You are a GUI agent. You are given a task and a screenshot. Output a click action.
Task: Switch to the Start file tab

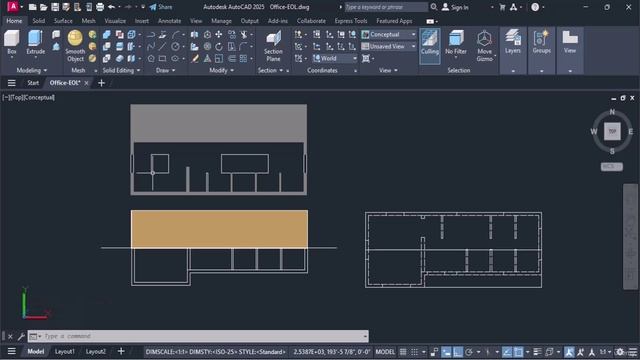pos(33,83)
